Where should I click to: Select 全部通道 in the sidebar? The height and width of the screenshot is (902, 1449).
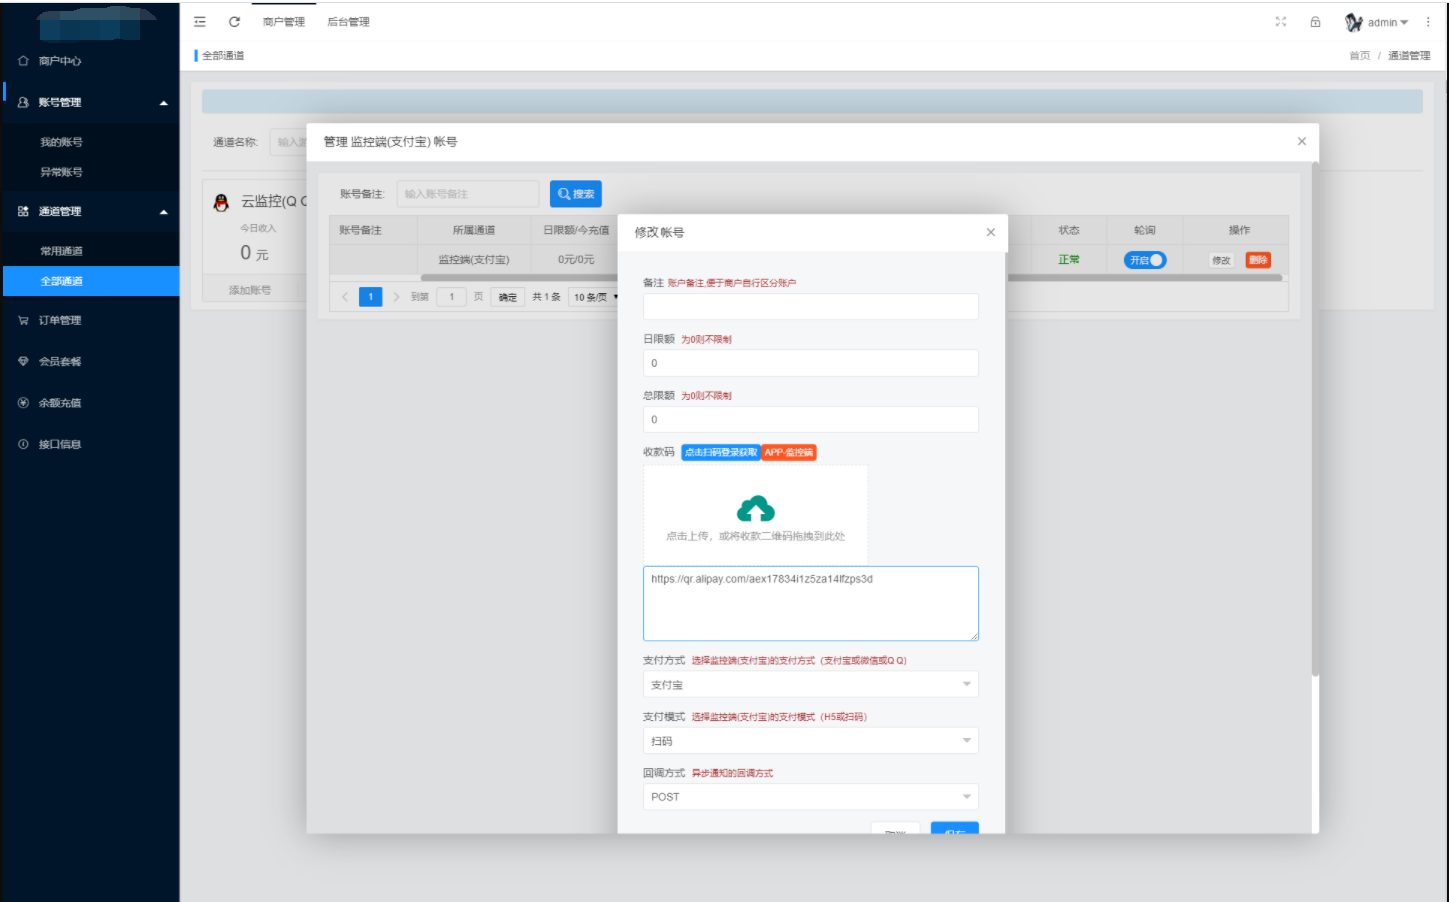[x=90, y=281]
